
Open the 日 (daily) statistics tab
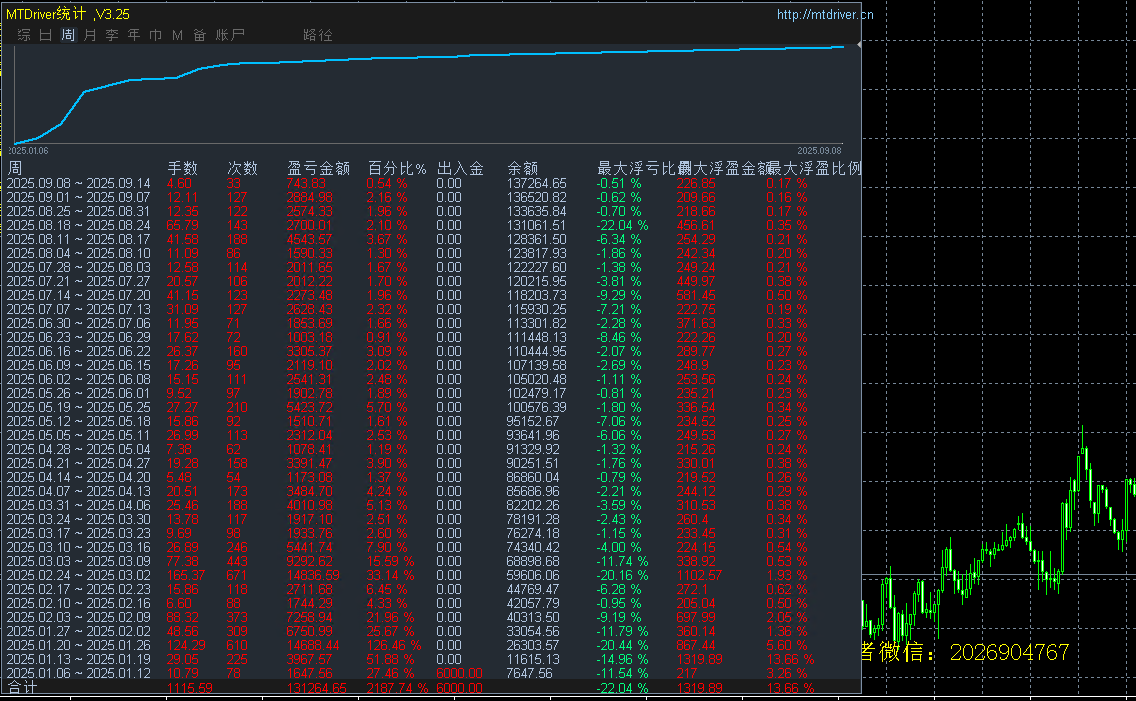pos(46,35)
